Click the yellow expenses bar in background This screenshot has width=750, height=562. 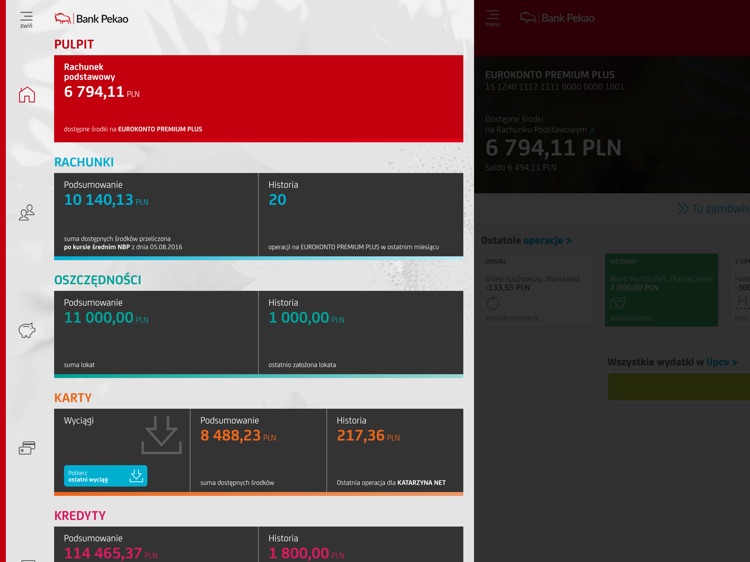pyautogui.click(x=679, y=386)
